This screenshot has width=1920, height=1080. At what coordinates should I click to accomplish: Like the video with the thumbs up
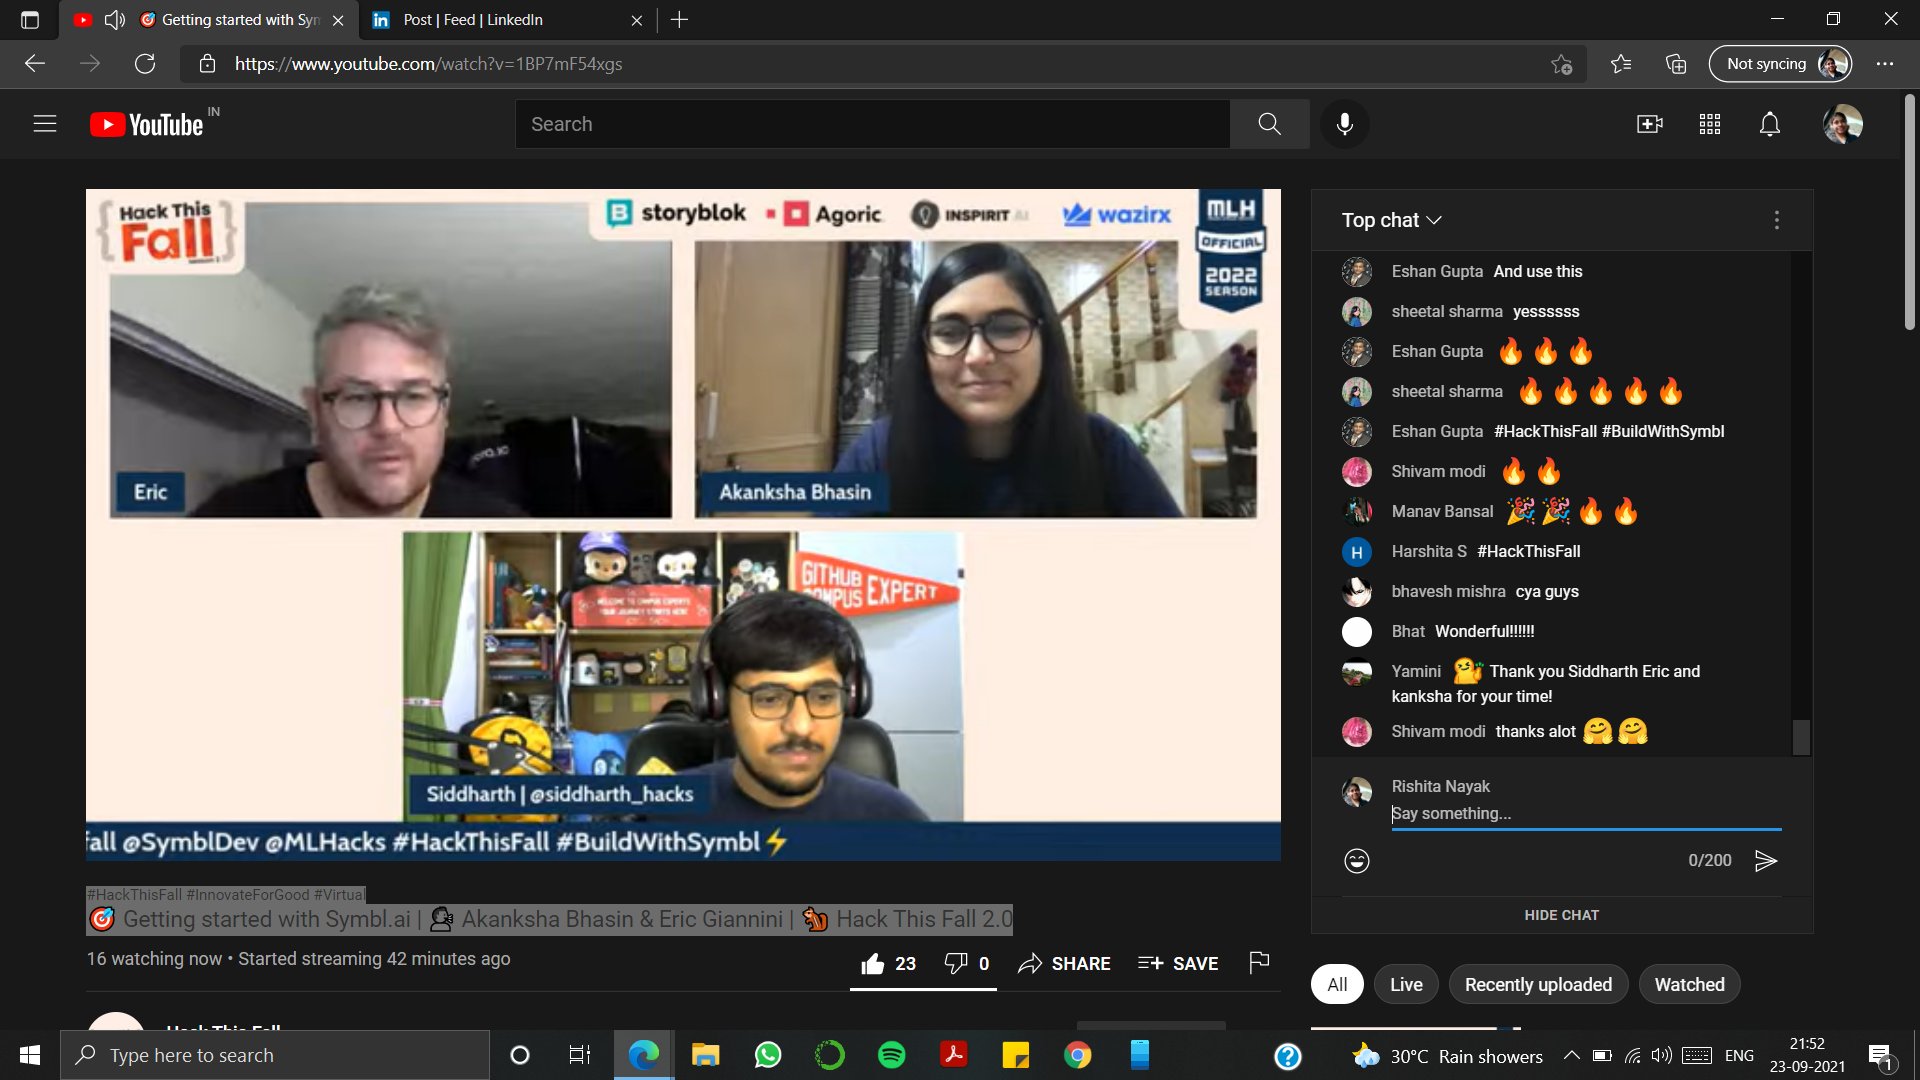point(875,962)
